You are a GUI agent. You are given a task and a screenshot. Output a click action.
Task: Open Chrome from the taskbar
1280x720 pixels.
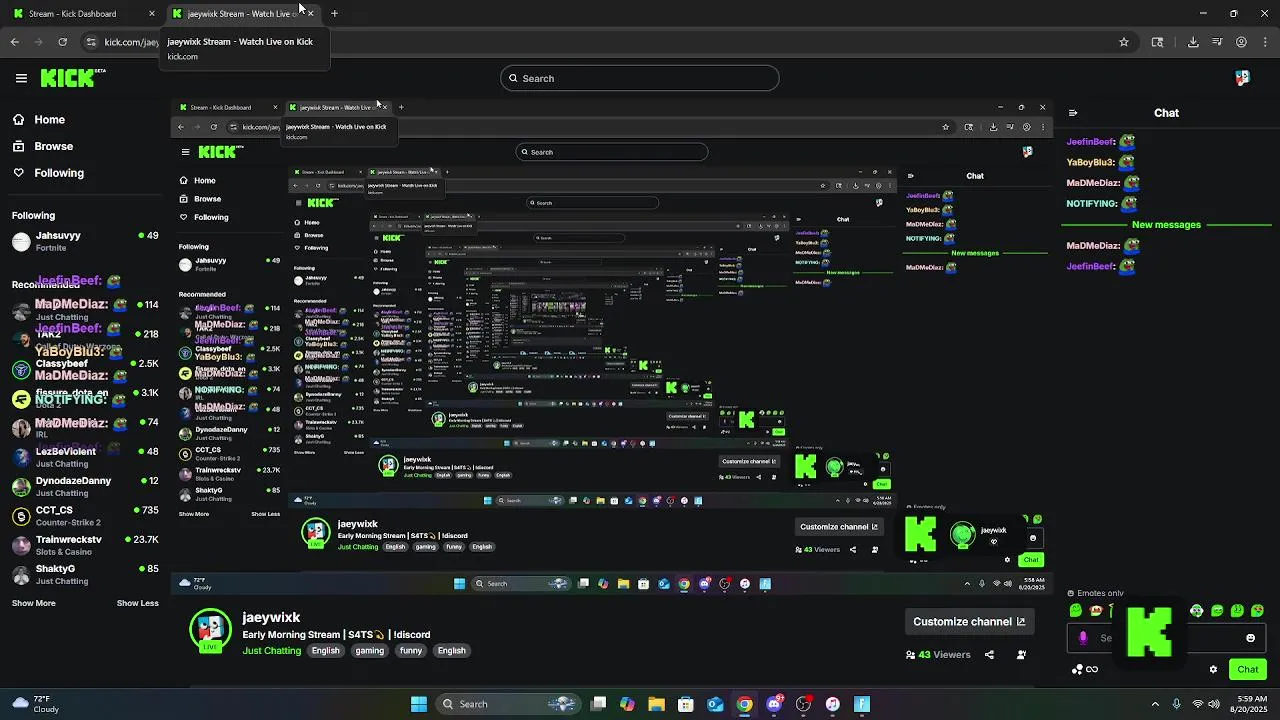pyautogui.click(x=745, y=704)
